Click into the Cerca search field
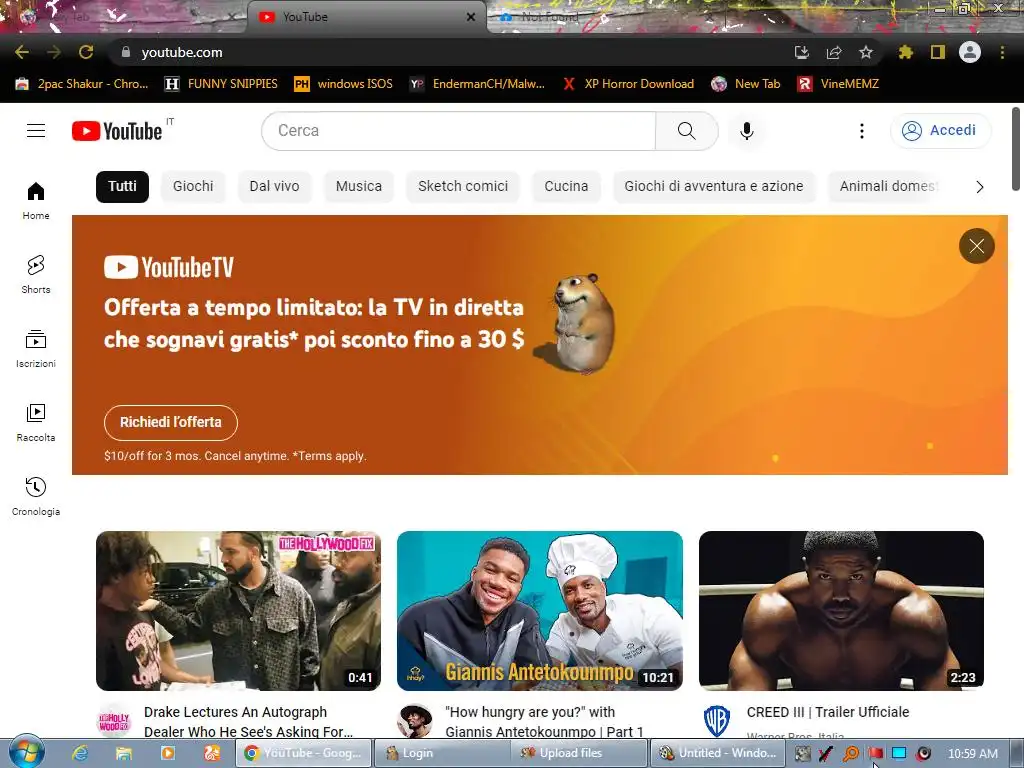Screen dimensions: 1024x768 click(x=458, y=131)
